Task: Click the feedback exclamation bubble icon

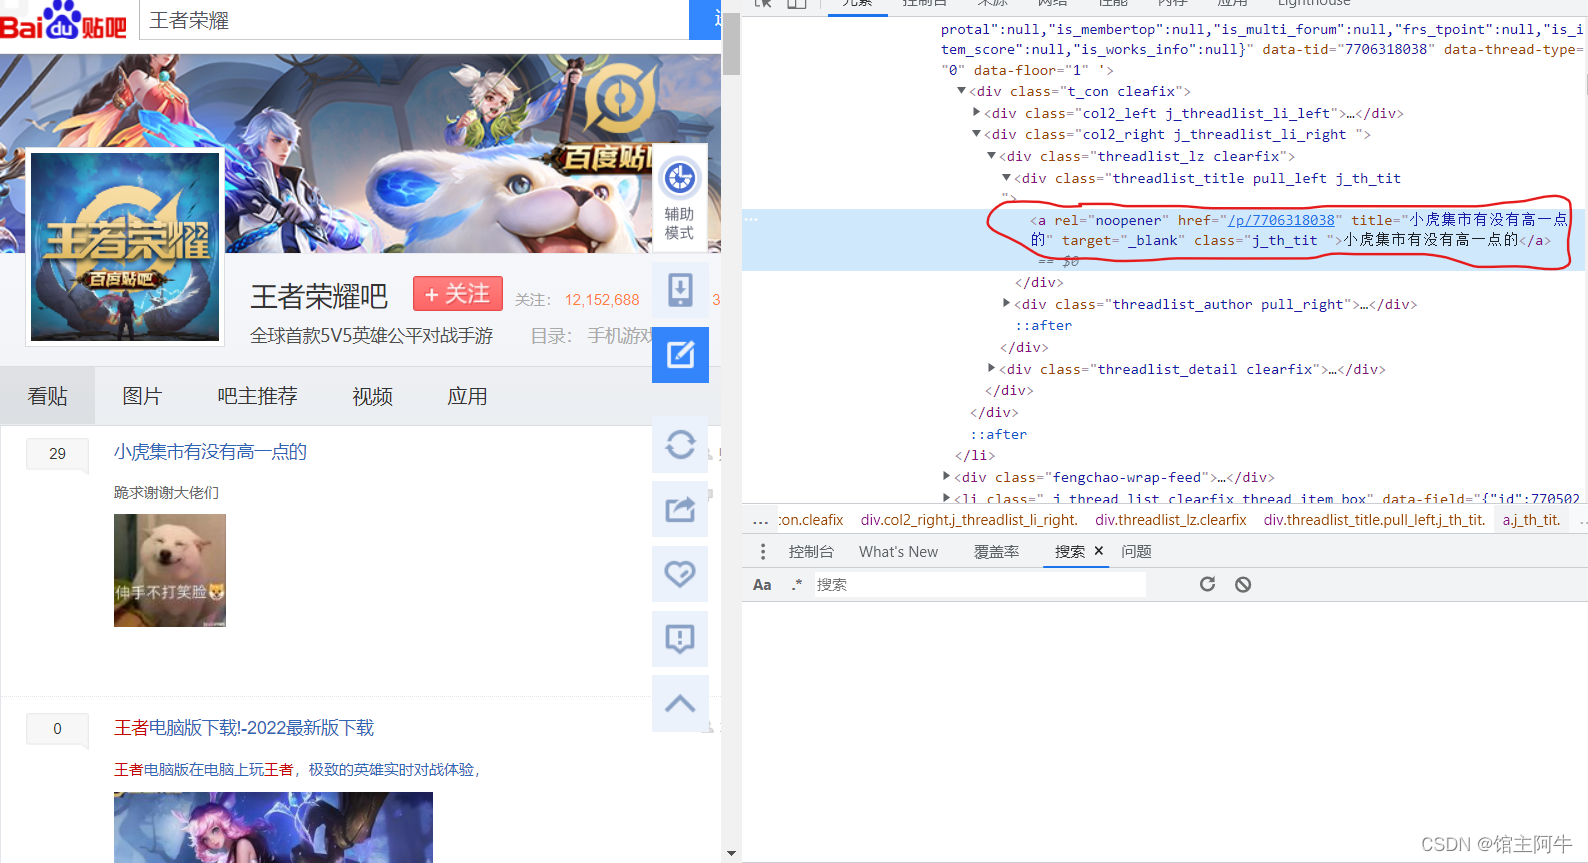Action: tap(680, 639)
